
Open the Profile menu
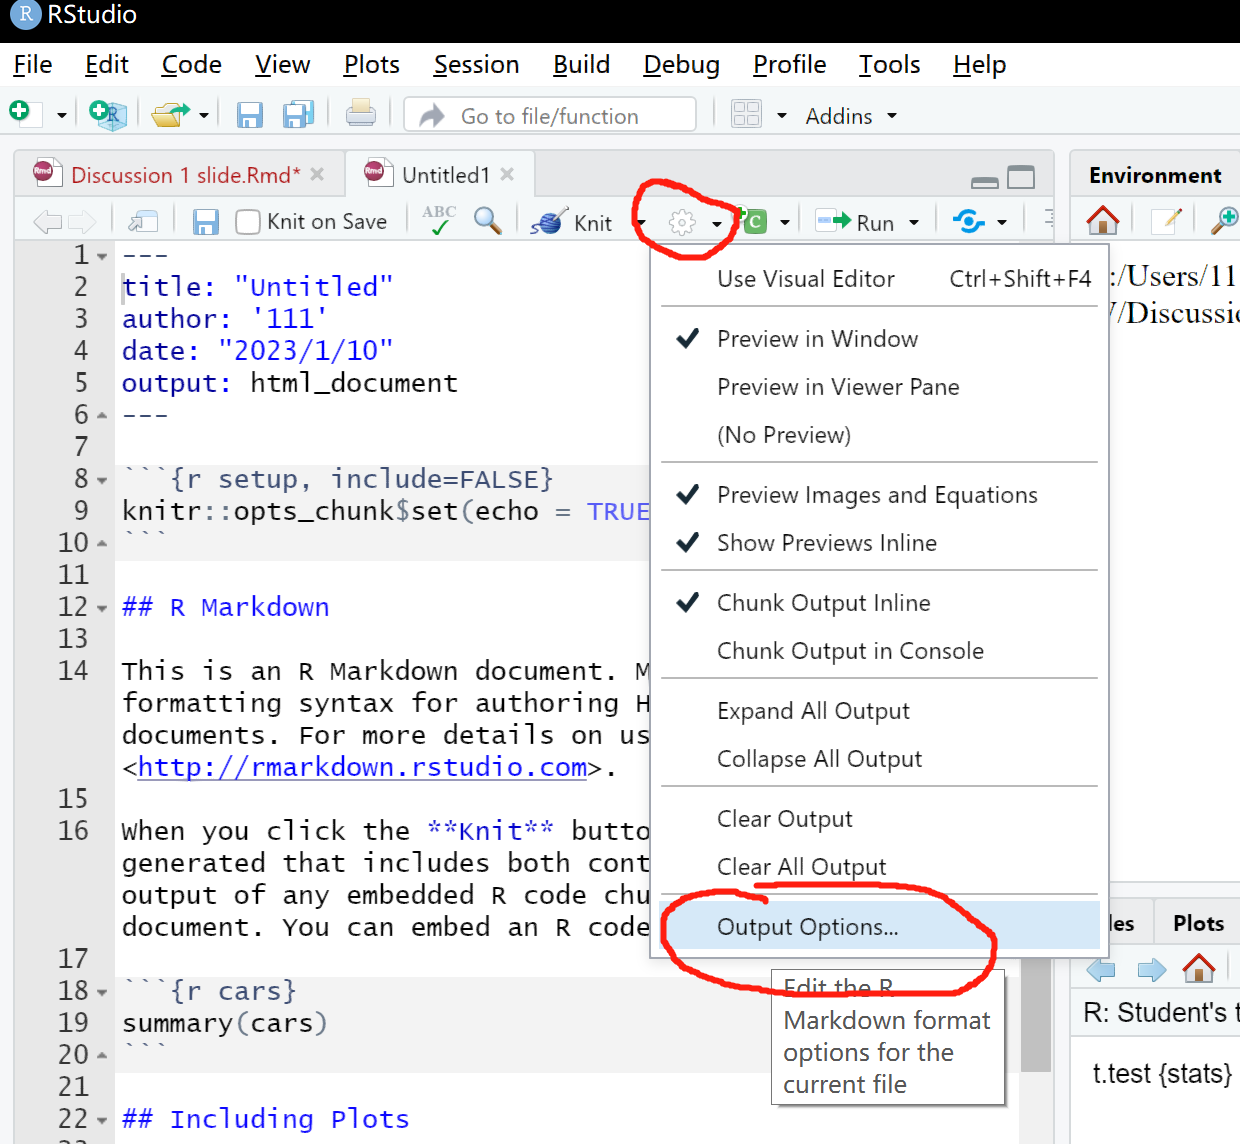[x=790, y=65]
